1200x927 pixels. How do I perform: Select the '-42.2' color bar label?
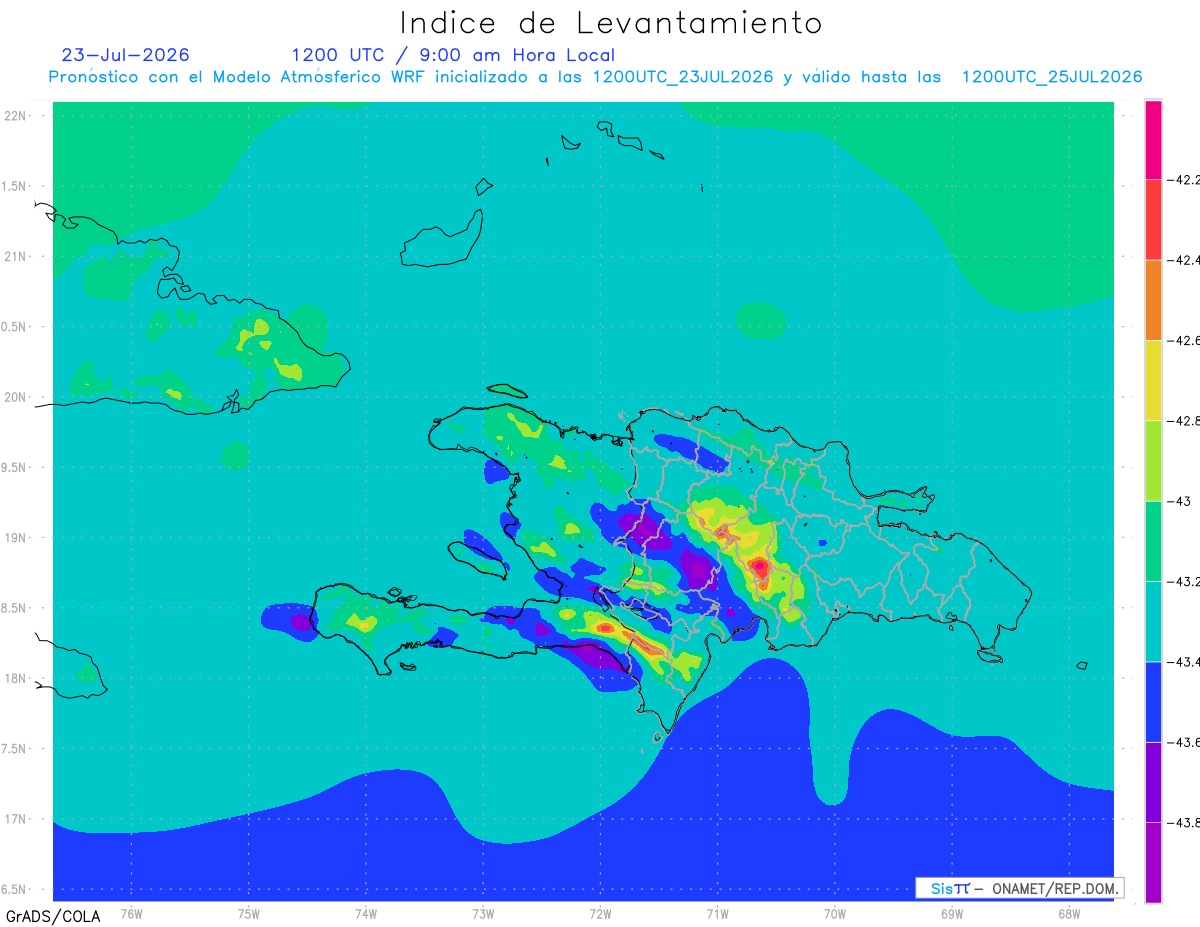point(1185,180)
